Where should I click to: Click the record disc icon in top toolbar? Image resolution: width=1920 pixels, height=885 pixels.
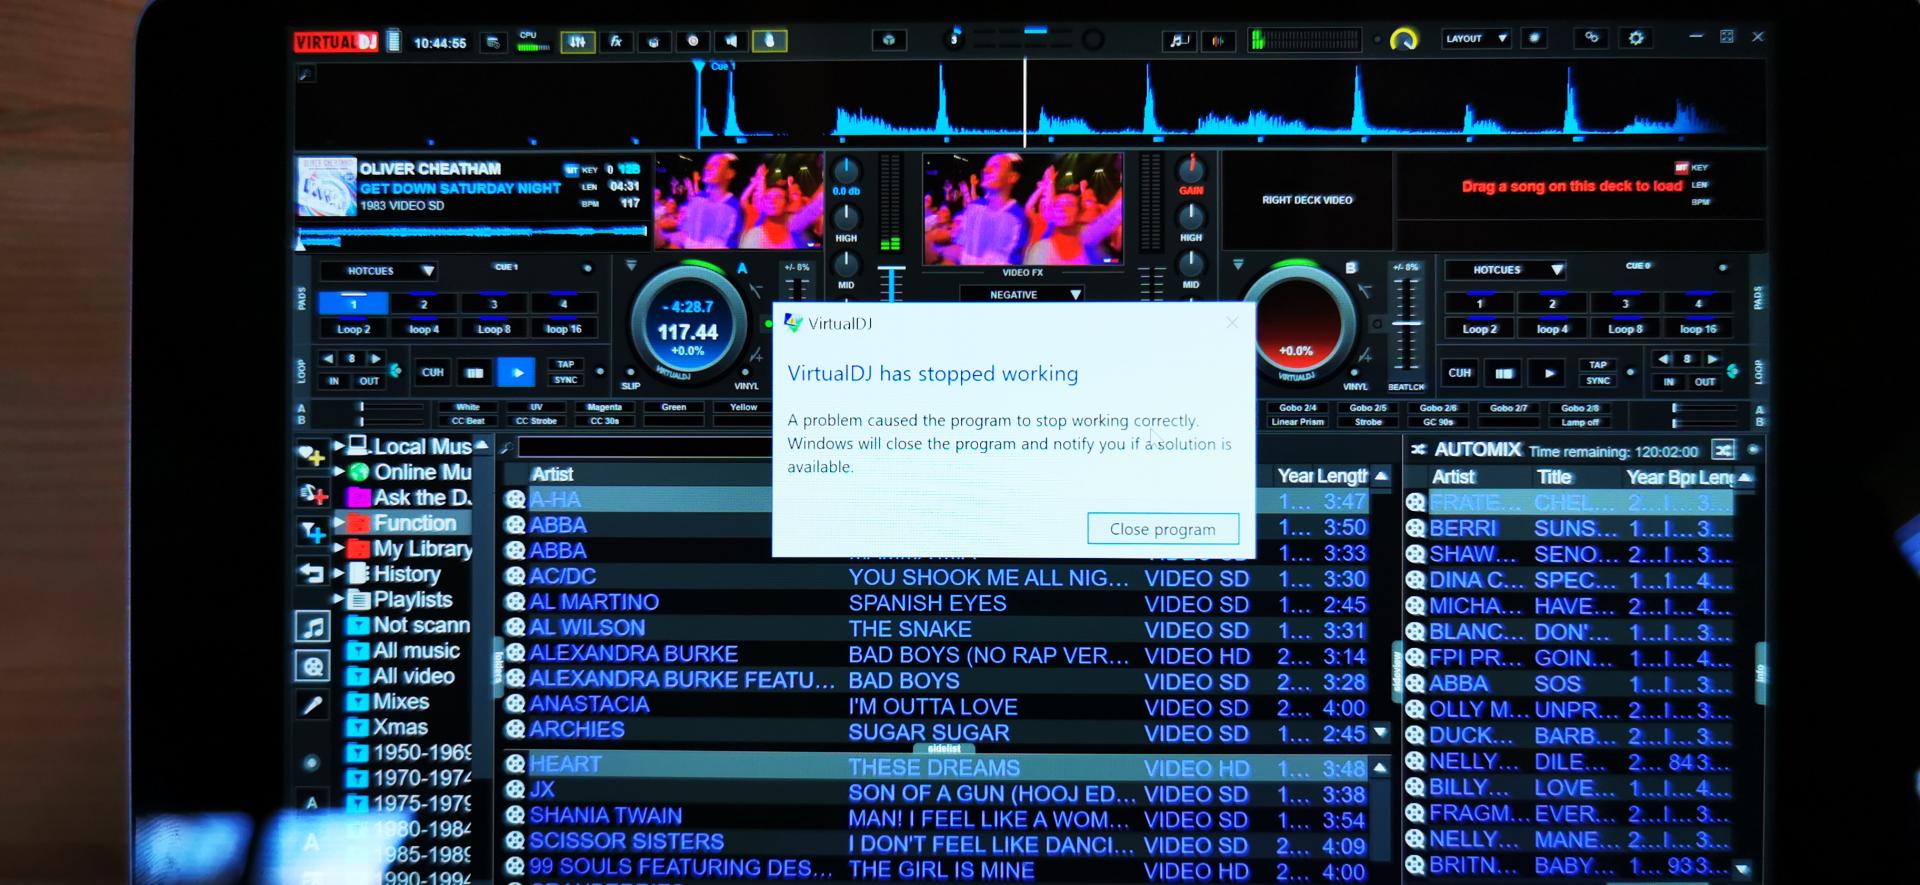pos(692,41)
